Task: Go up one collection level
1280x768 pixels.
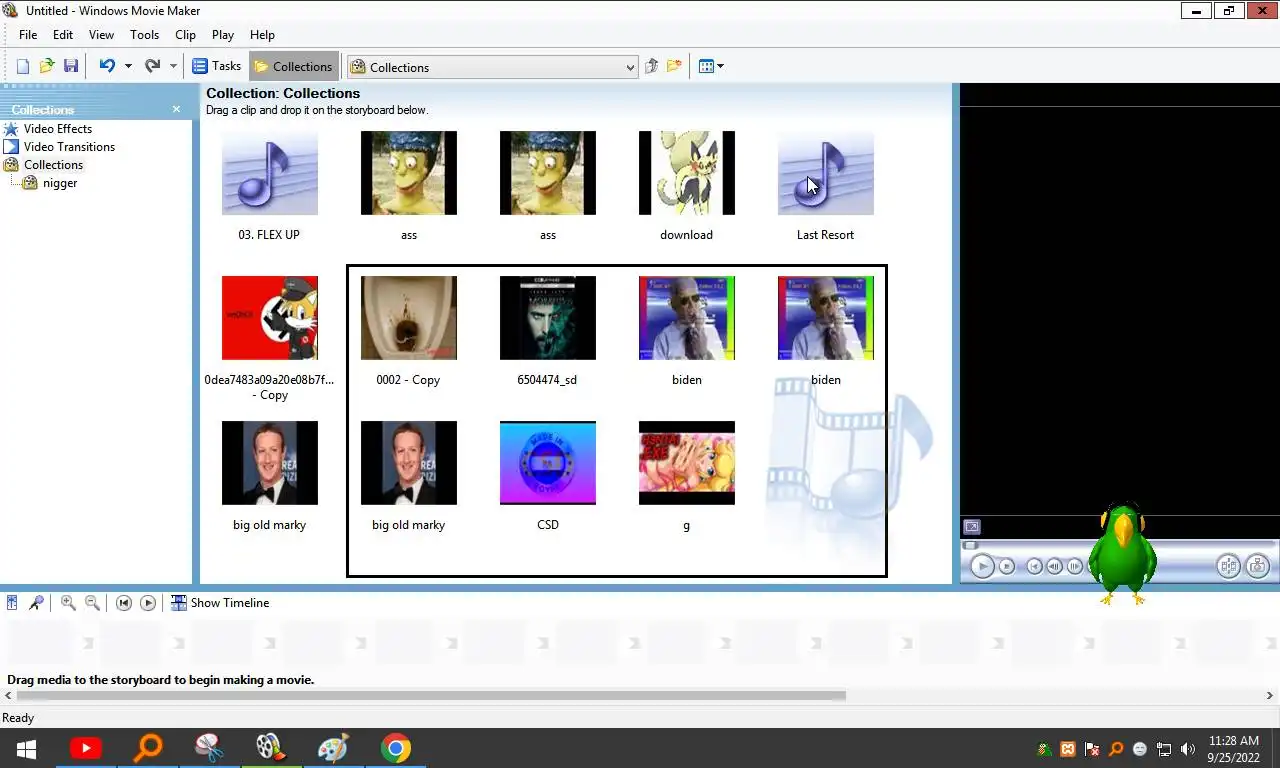Action: coord(651,66)
